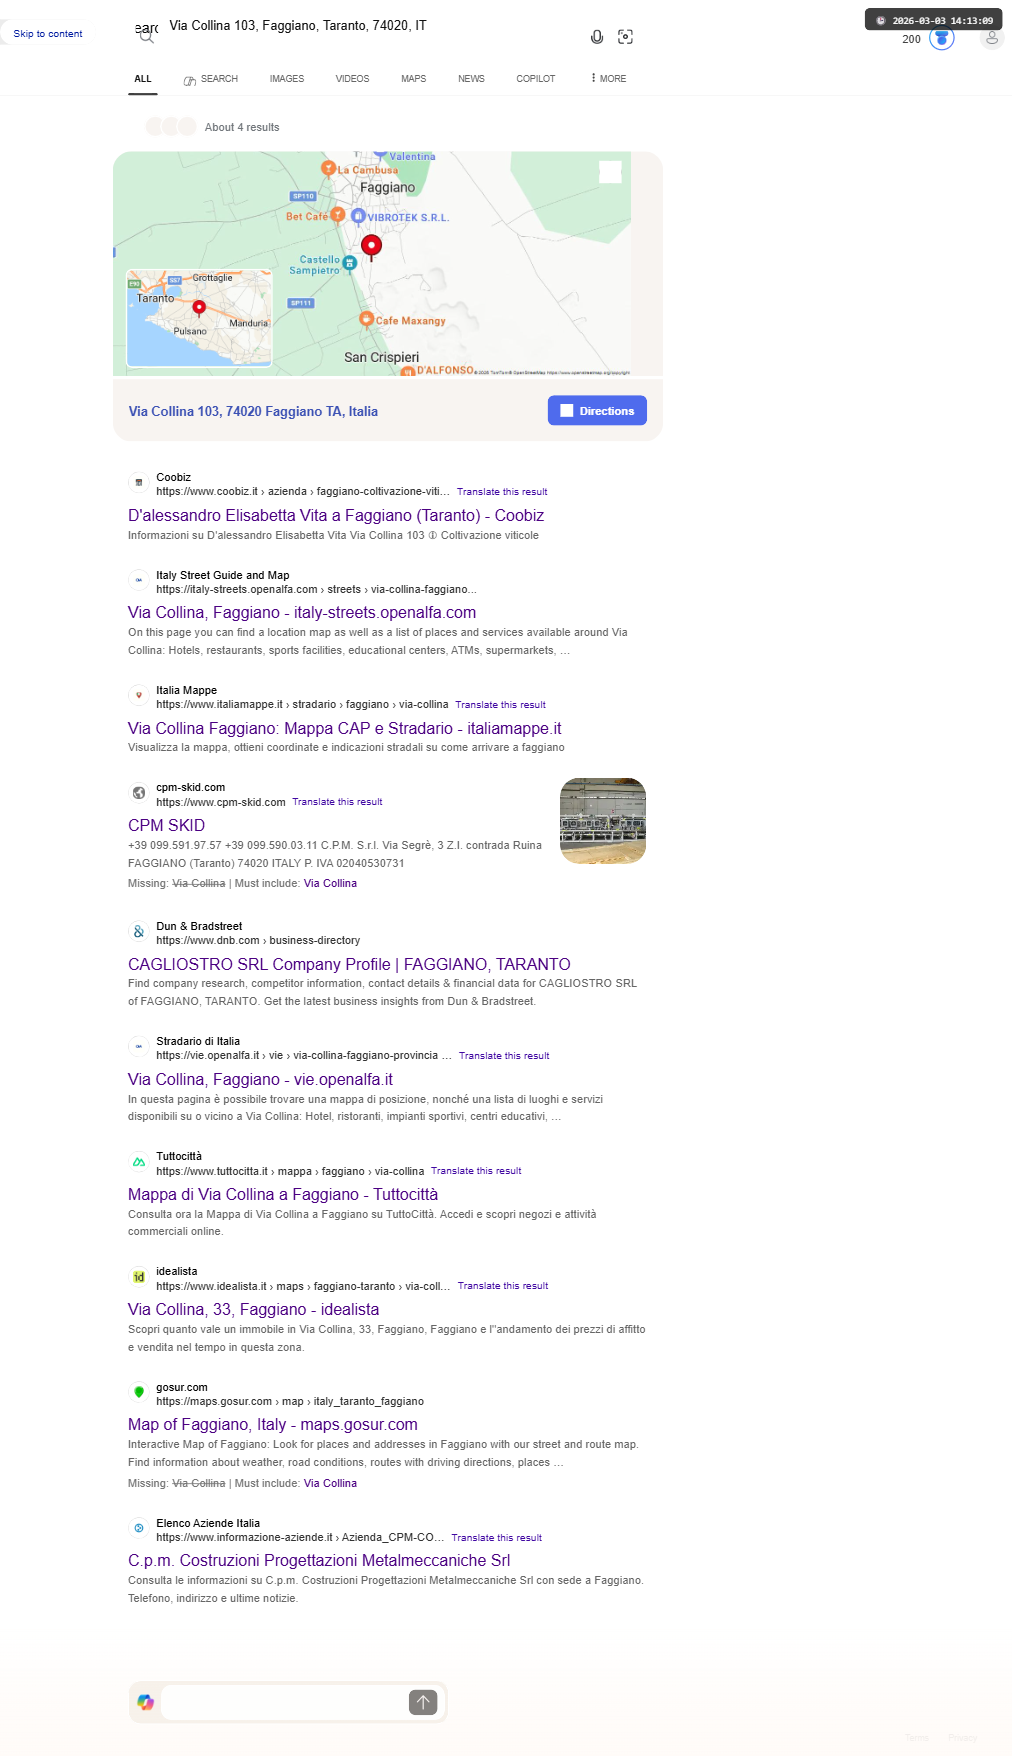Click the search magnifier icon
The height and width of the screenshot is (1756, 1012).
(x=147, y=37)
